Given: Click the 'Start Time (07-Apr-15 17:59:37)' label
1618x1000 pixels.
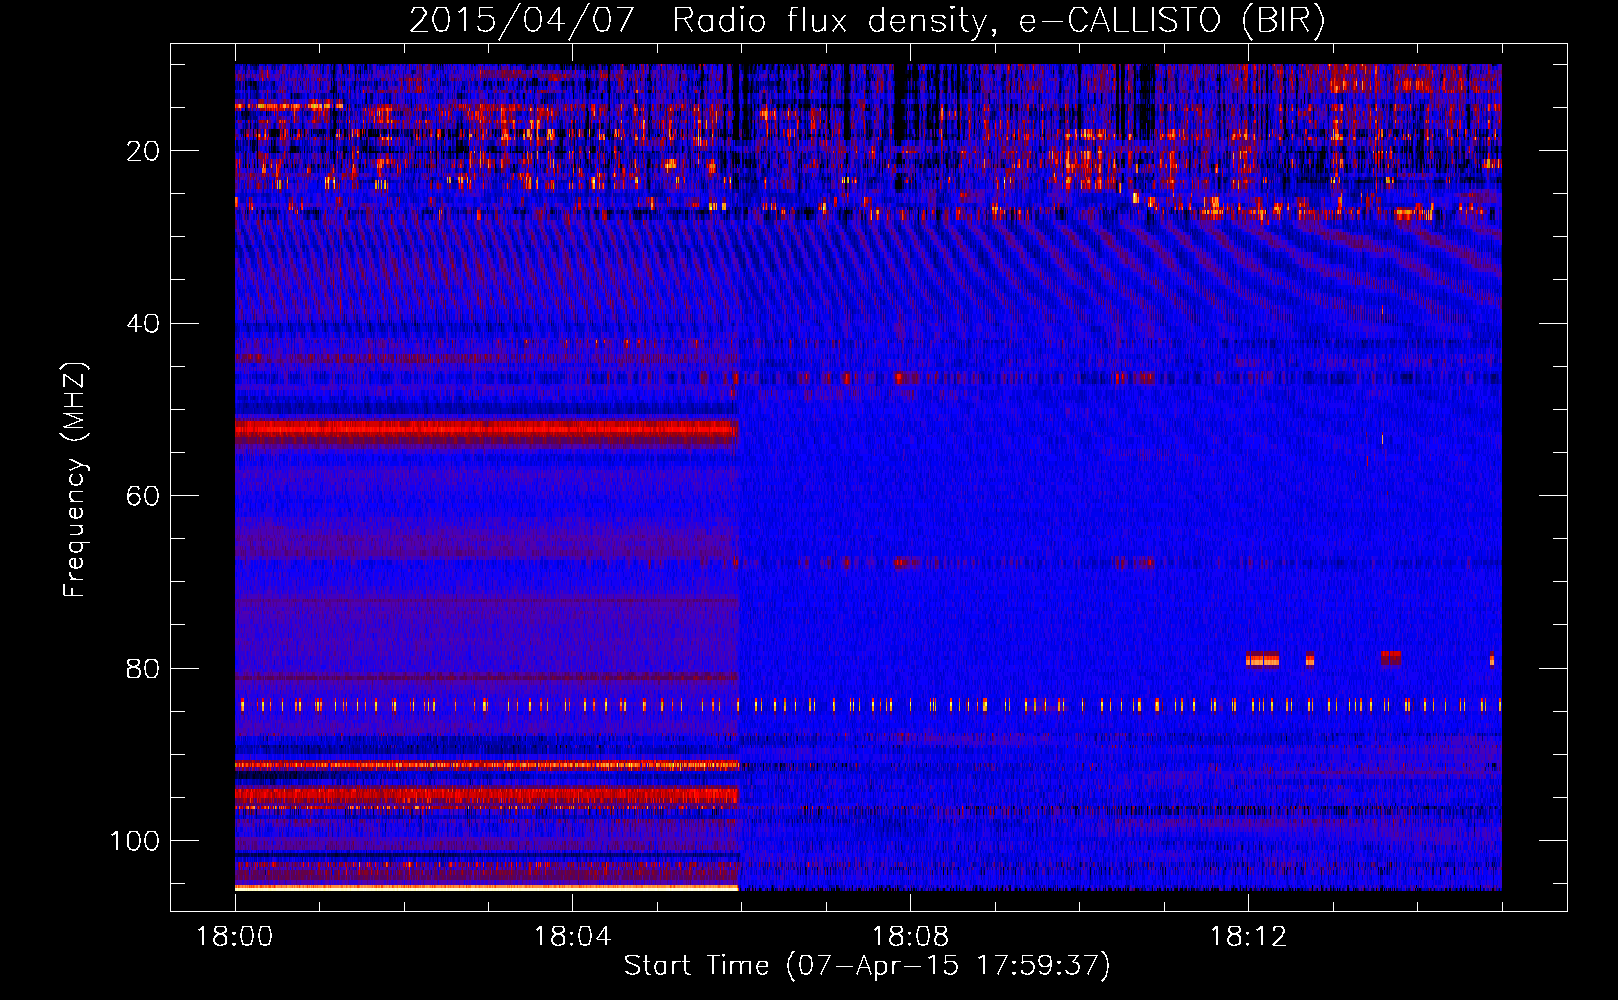Looking at the screenshot, I should click(867, 966).
